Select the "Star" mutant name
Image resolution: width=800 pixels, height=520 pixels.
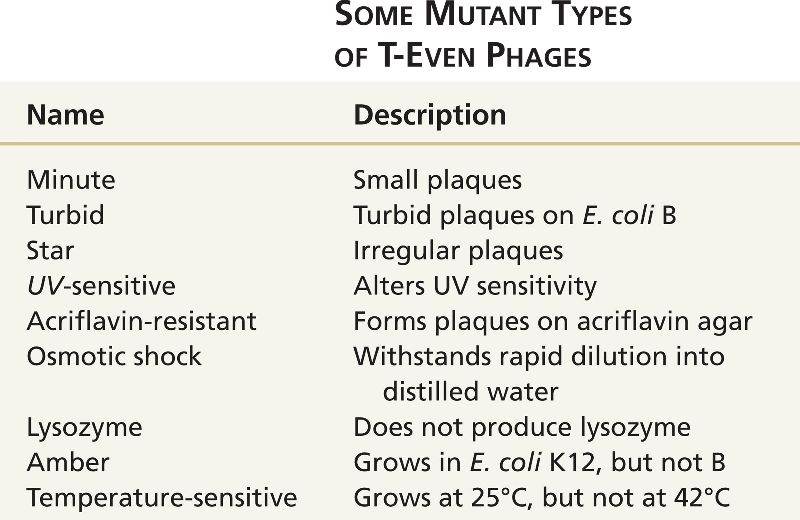click(51, 250)
